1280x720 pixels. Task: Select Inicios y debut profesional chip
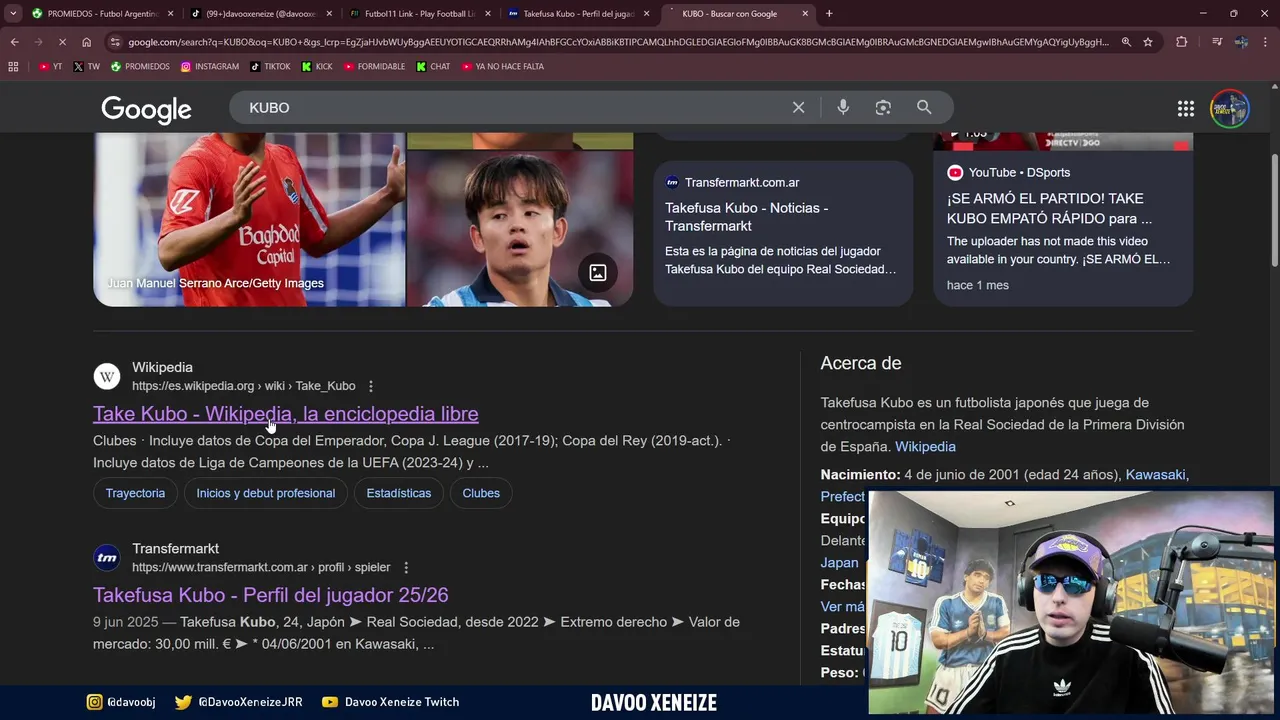point(265,493)
